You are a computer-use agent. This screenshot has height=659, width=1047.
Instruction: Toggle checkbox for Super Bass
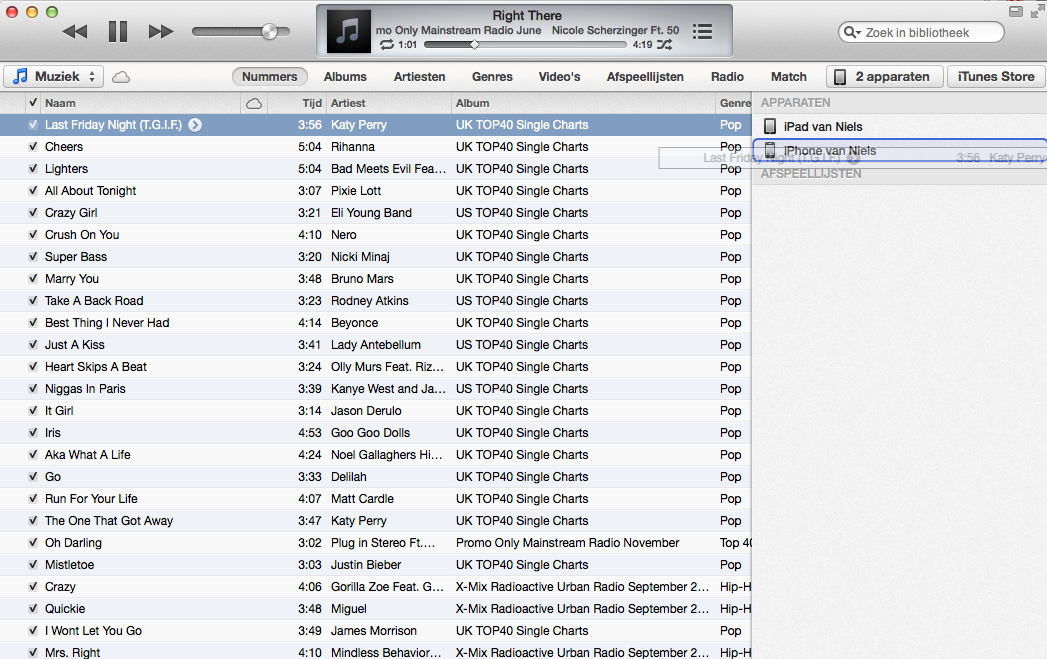click(x=33, y=257)
